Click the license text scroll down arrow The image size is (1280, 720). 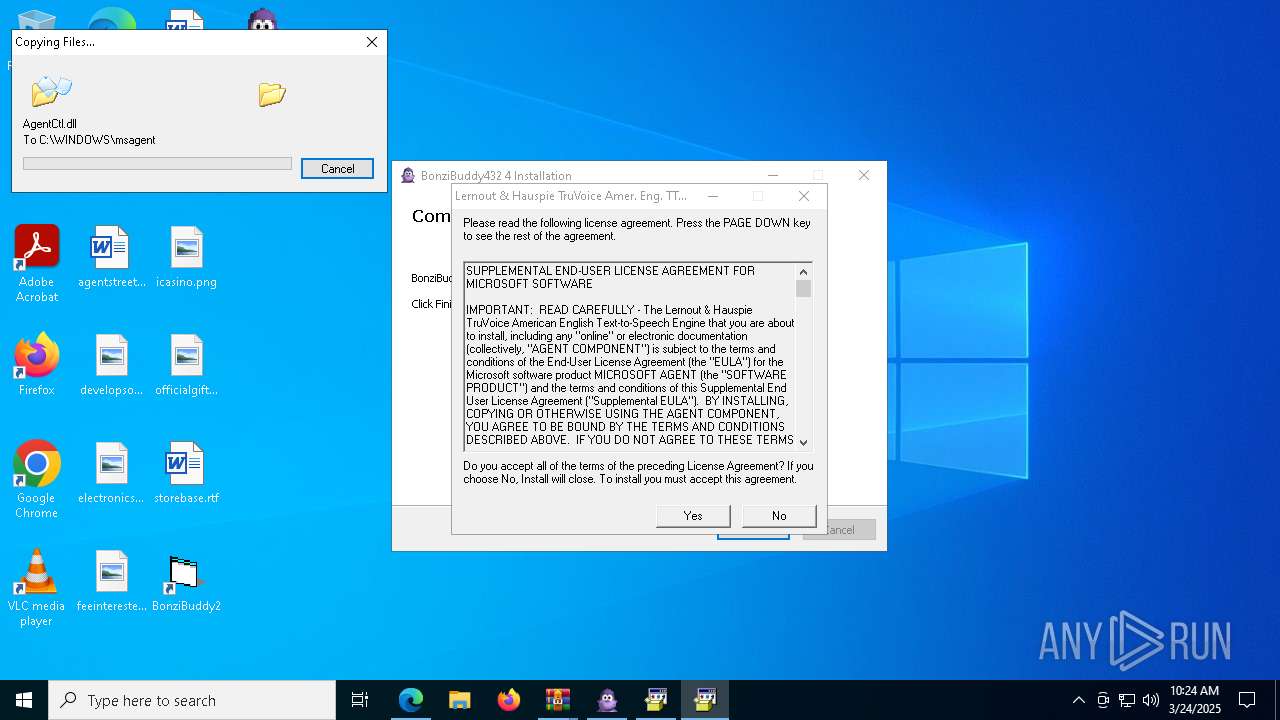point(803,441)
